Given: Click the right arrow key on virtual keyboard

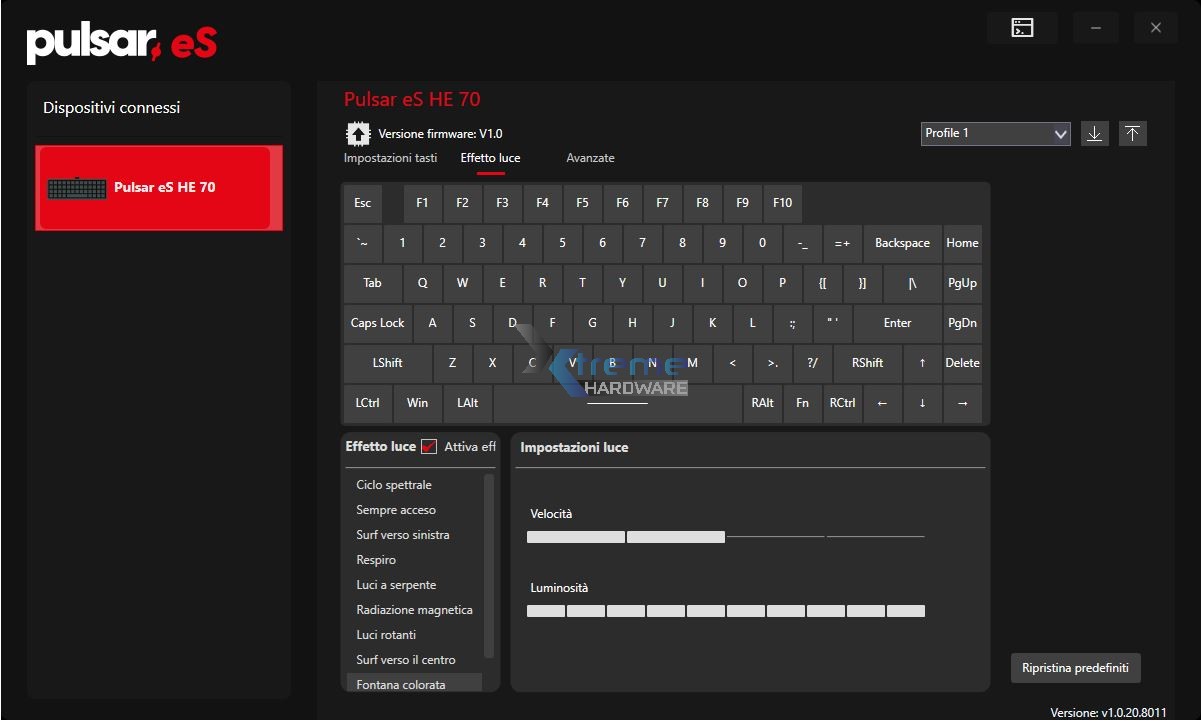Looking at the screenshot, I should [x=962, y=403].
